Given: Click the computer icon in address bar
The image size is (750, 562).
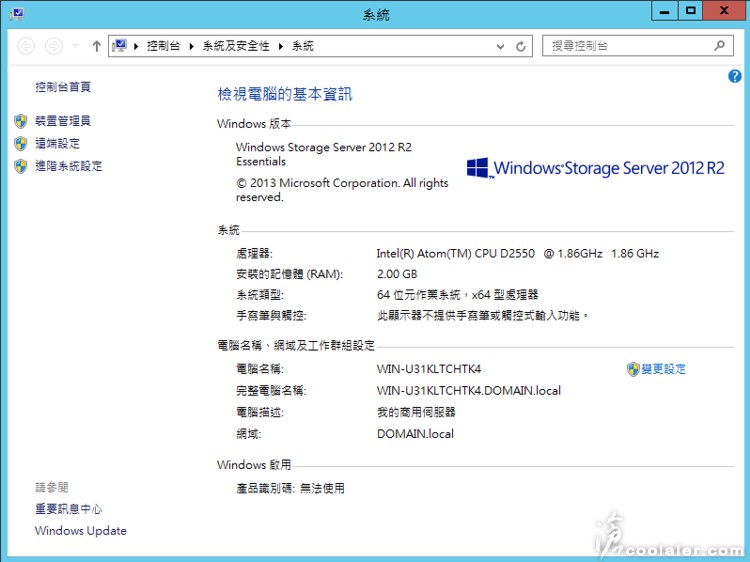Looking at the screenshot, I should point(119,45).
